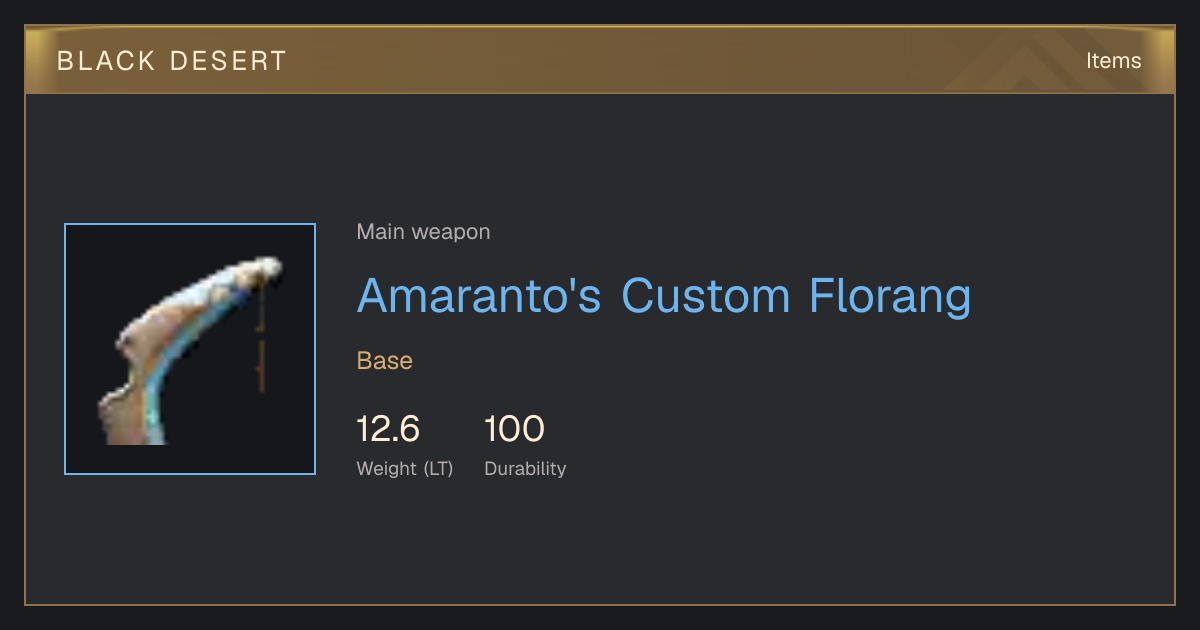Click the hanging tassel on the Florang icon
This screenshot has width=1200, height=630.
pyautogui.click(x=261, y=340)
